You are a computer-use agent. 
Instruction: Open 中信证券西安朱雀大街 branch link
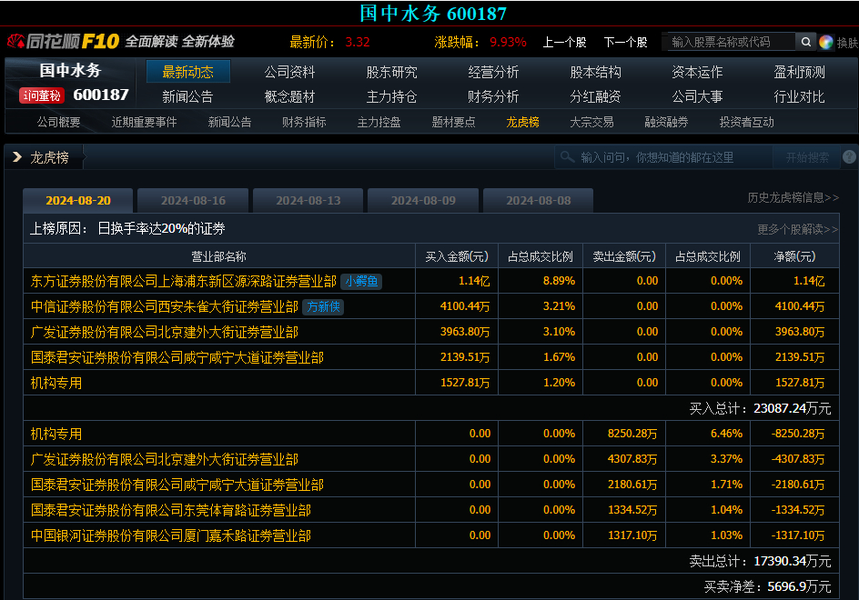[164, 307]
